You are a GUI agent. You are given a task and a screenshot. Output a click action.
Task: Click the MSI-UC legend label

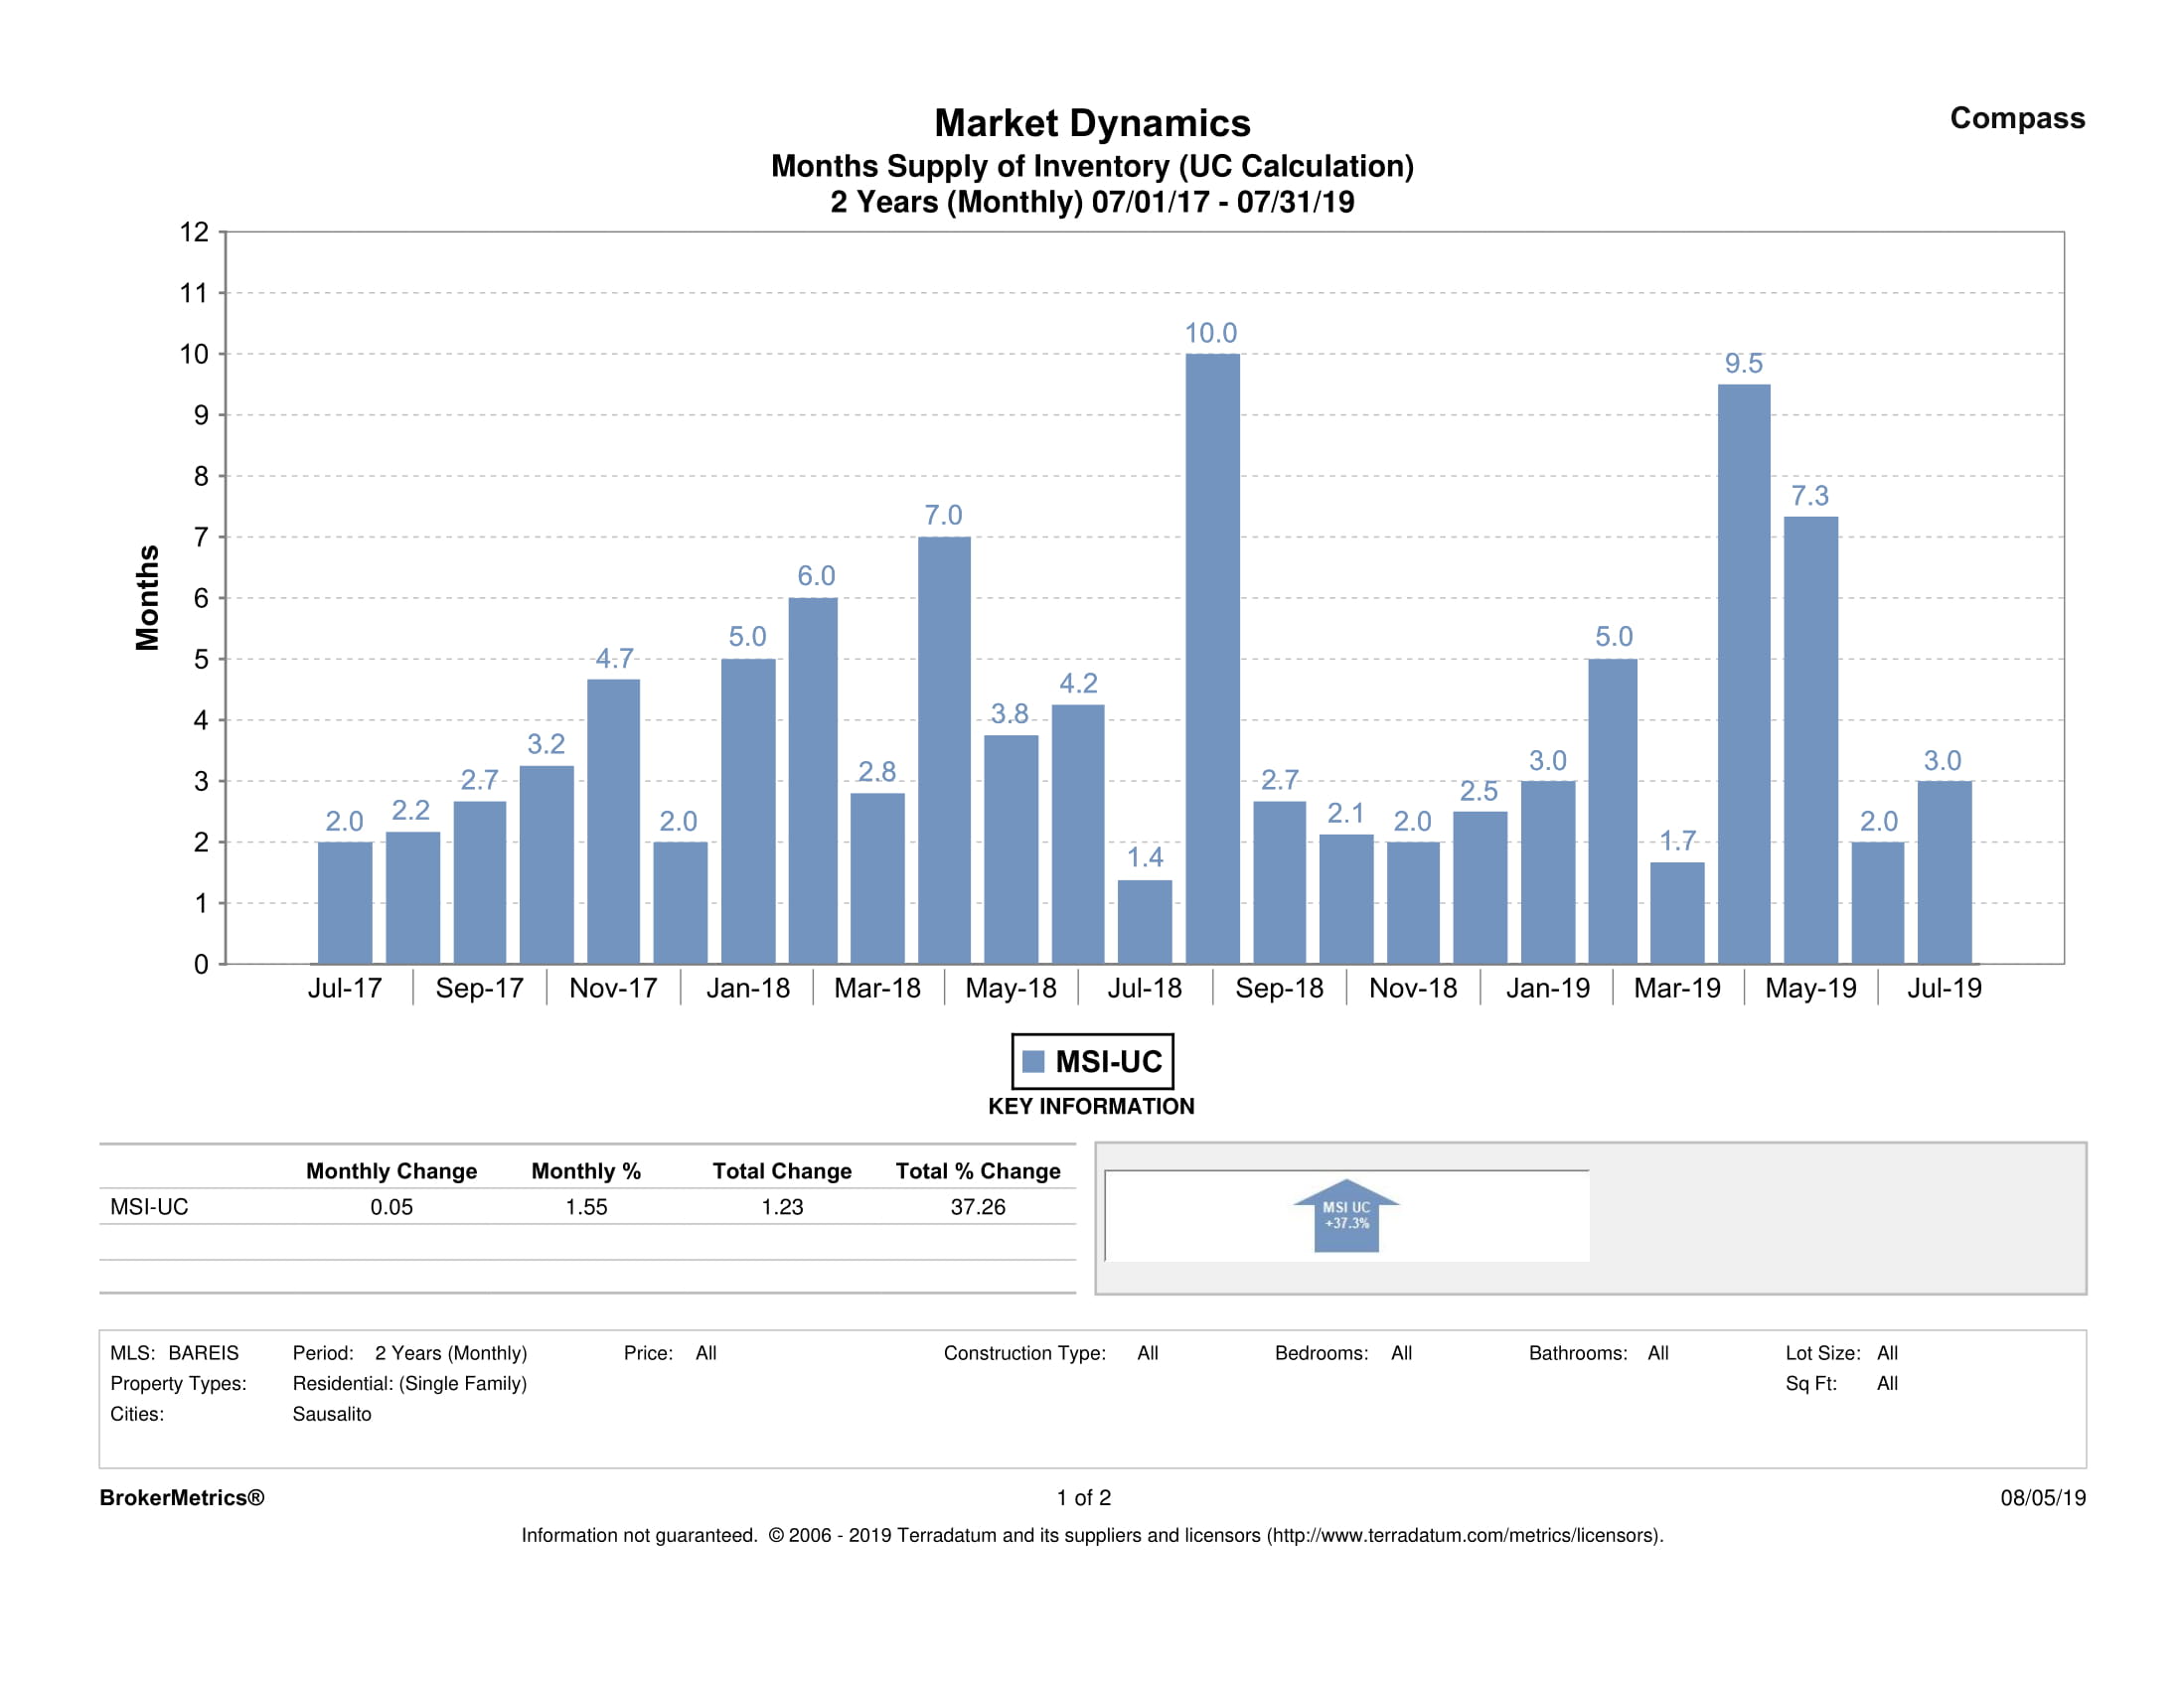1108,1061
